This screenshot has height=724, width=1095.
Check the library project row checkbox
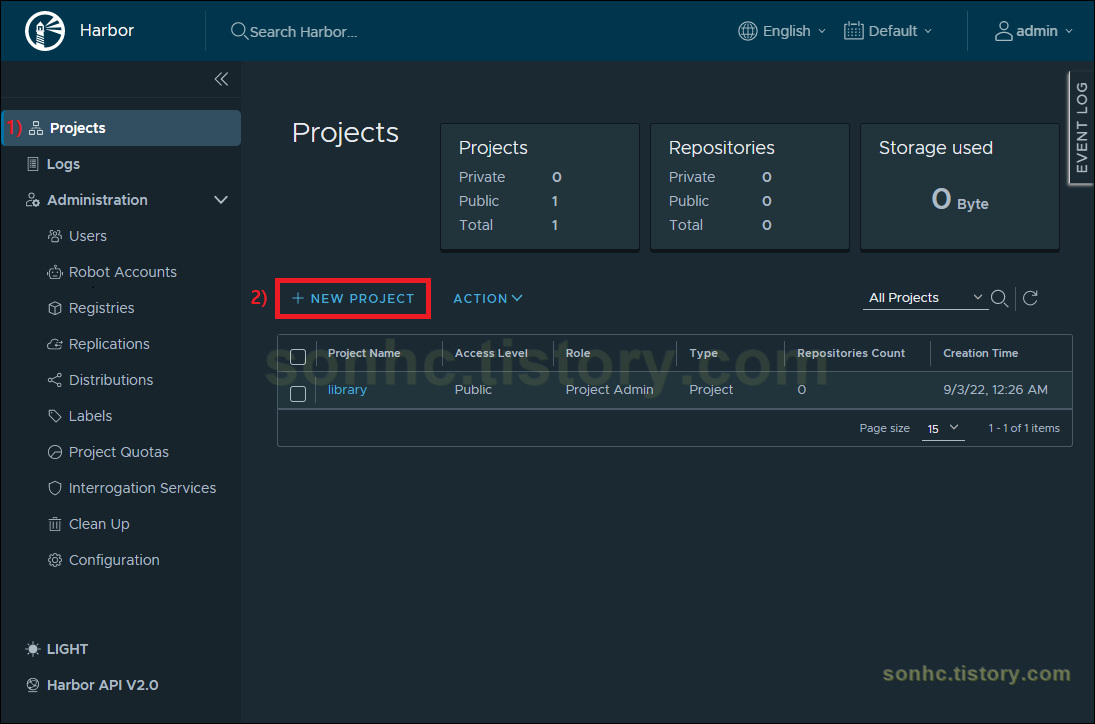298,394
